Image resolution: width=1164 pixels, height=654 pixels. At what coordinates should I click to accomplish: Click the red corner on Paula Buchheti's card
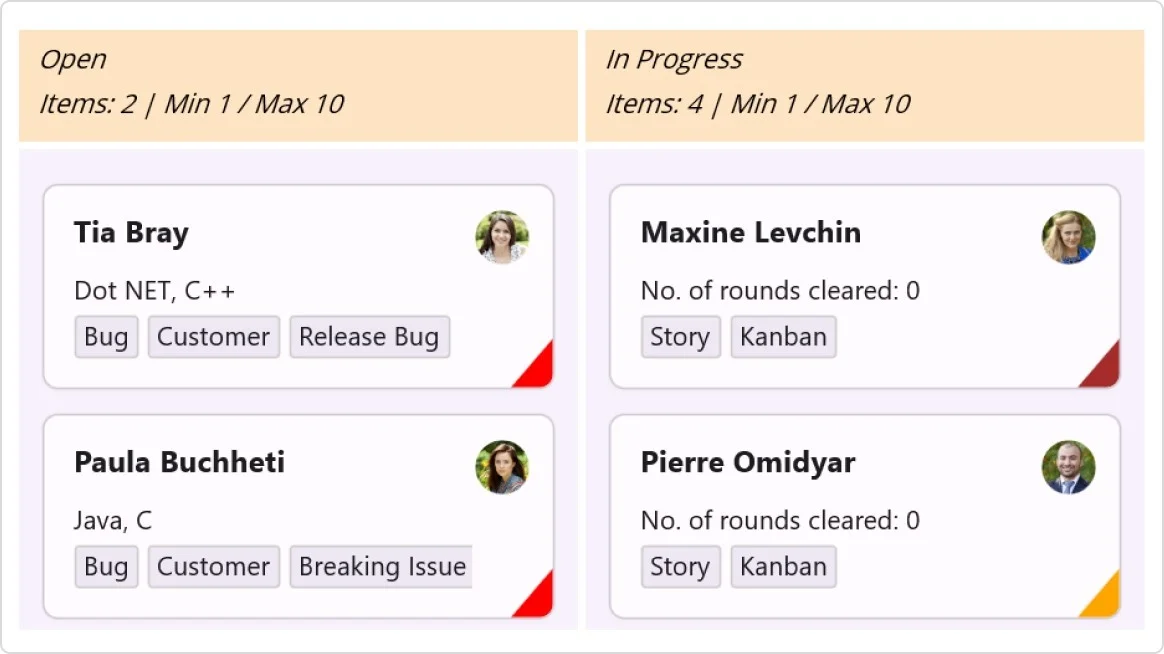click(x=540, y=603)
